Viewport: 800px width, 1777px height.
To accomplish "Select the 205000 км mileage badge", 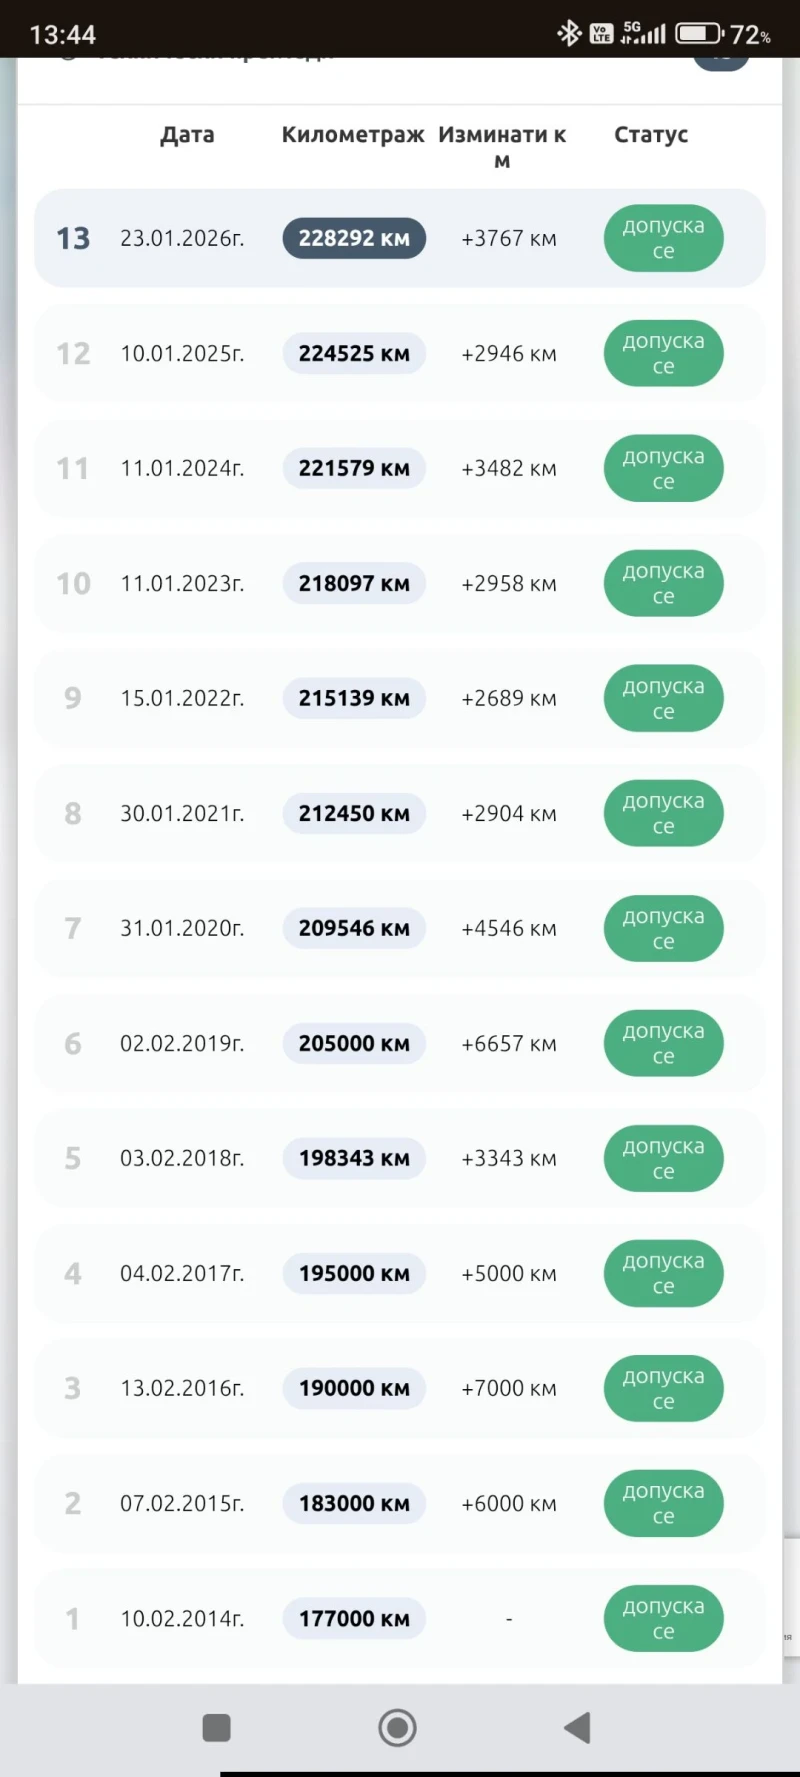I will pyautogui.click(x=354, y=1043).
